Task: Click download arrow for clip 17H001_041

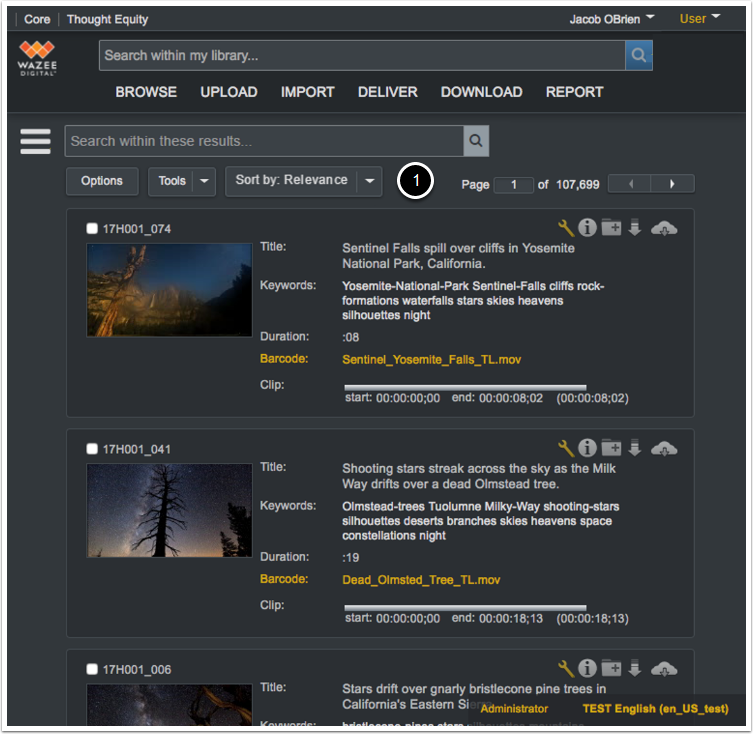Action: pyautogui.click(x=635, y=448)
